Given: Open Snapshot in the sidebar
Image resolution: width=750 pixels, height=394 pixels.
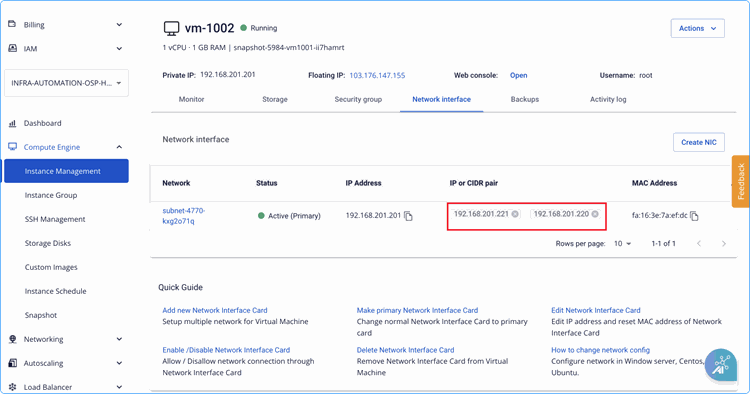Looking at the screenshot, I should click(41, 315).
